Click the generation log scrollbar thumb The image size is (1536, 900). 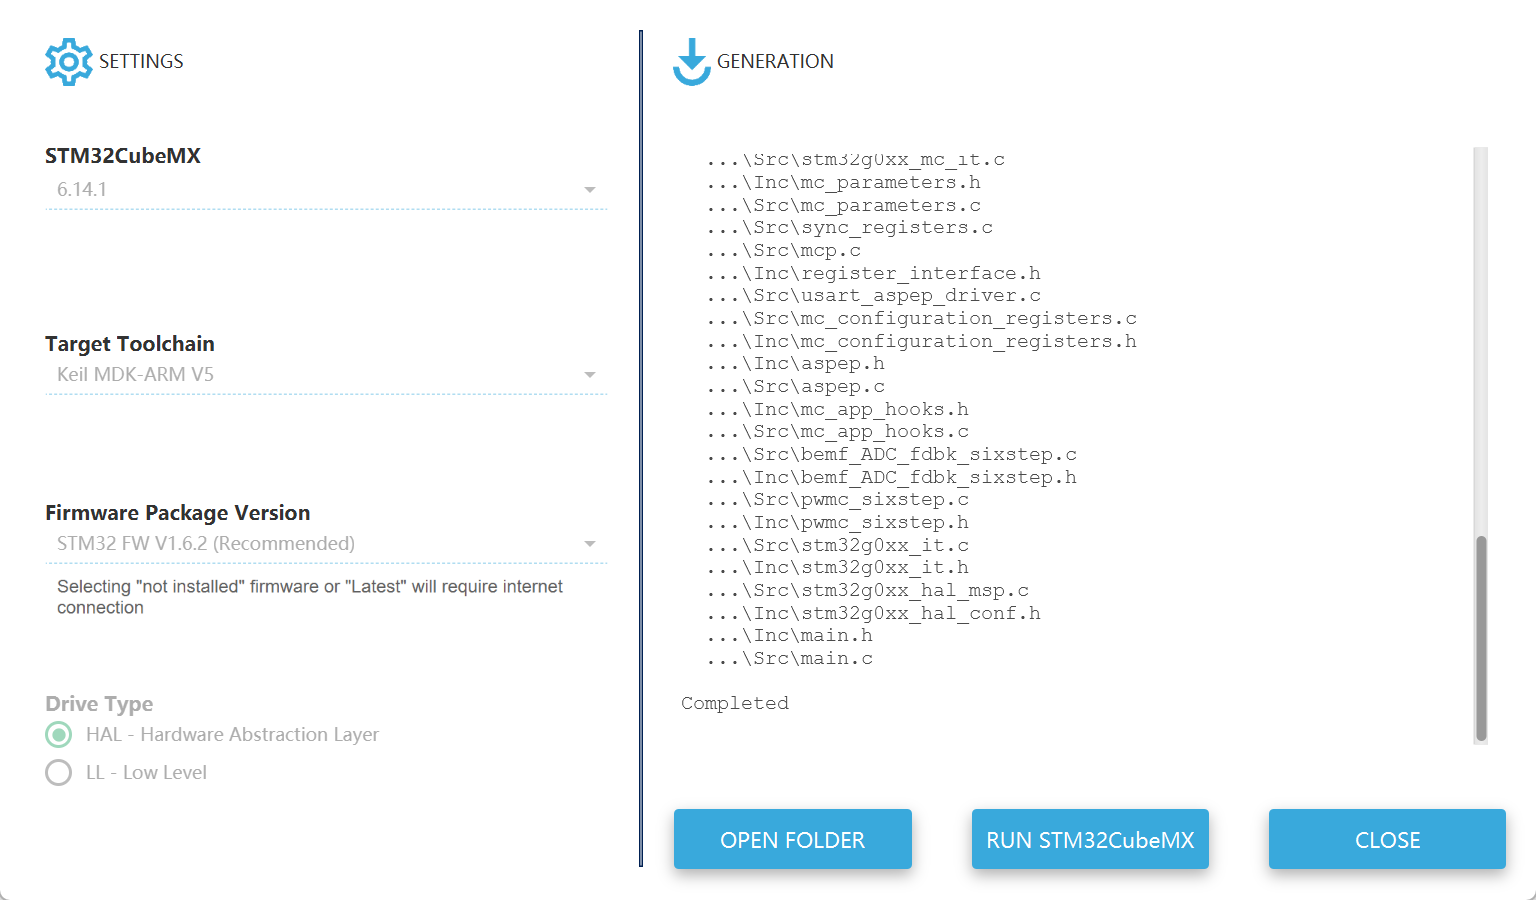tap(1481, 638)
